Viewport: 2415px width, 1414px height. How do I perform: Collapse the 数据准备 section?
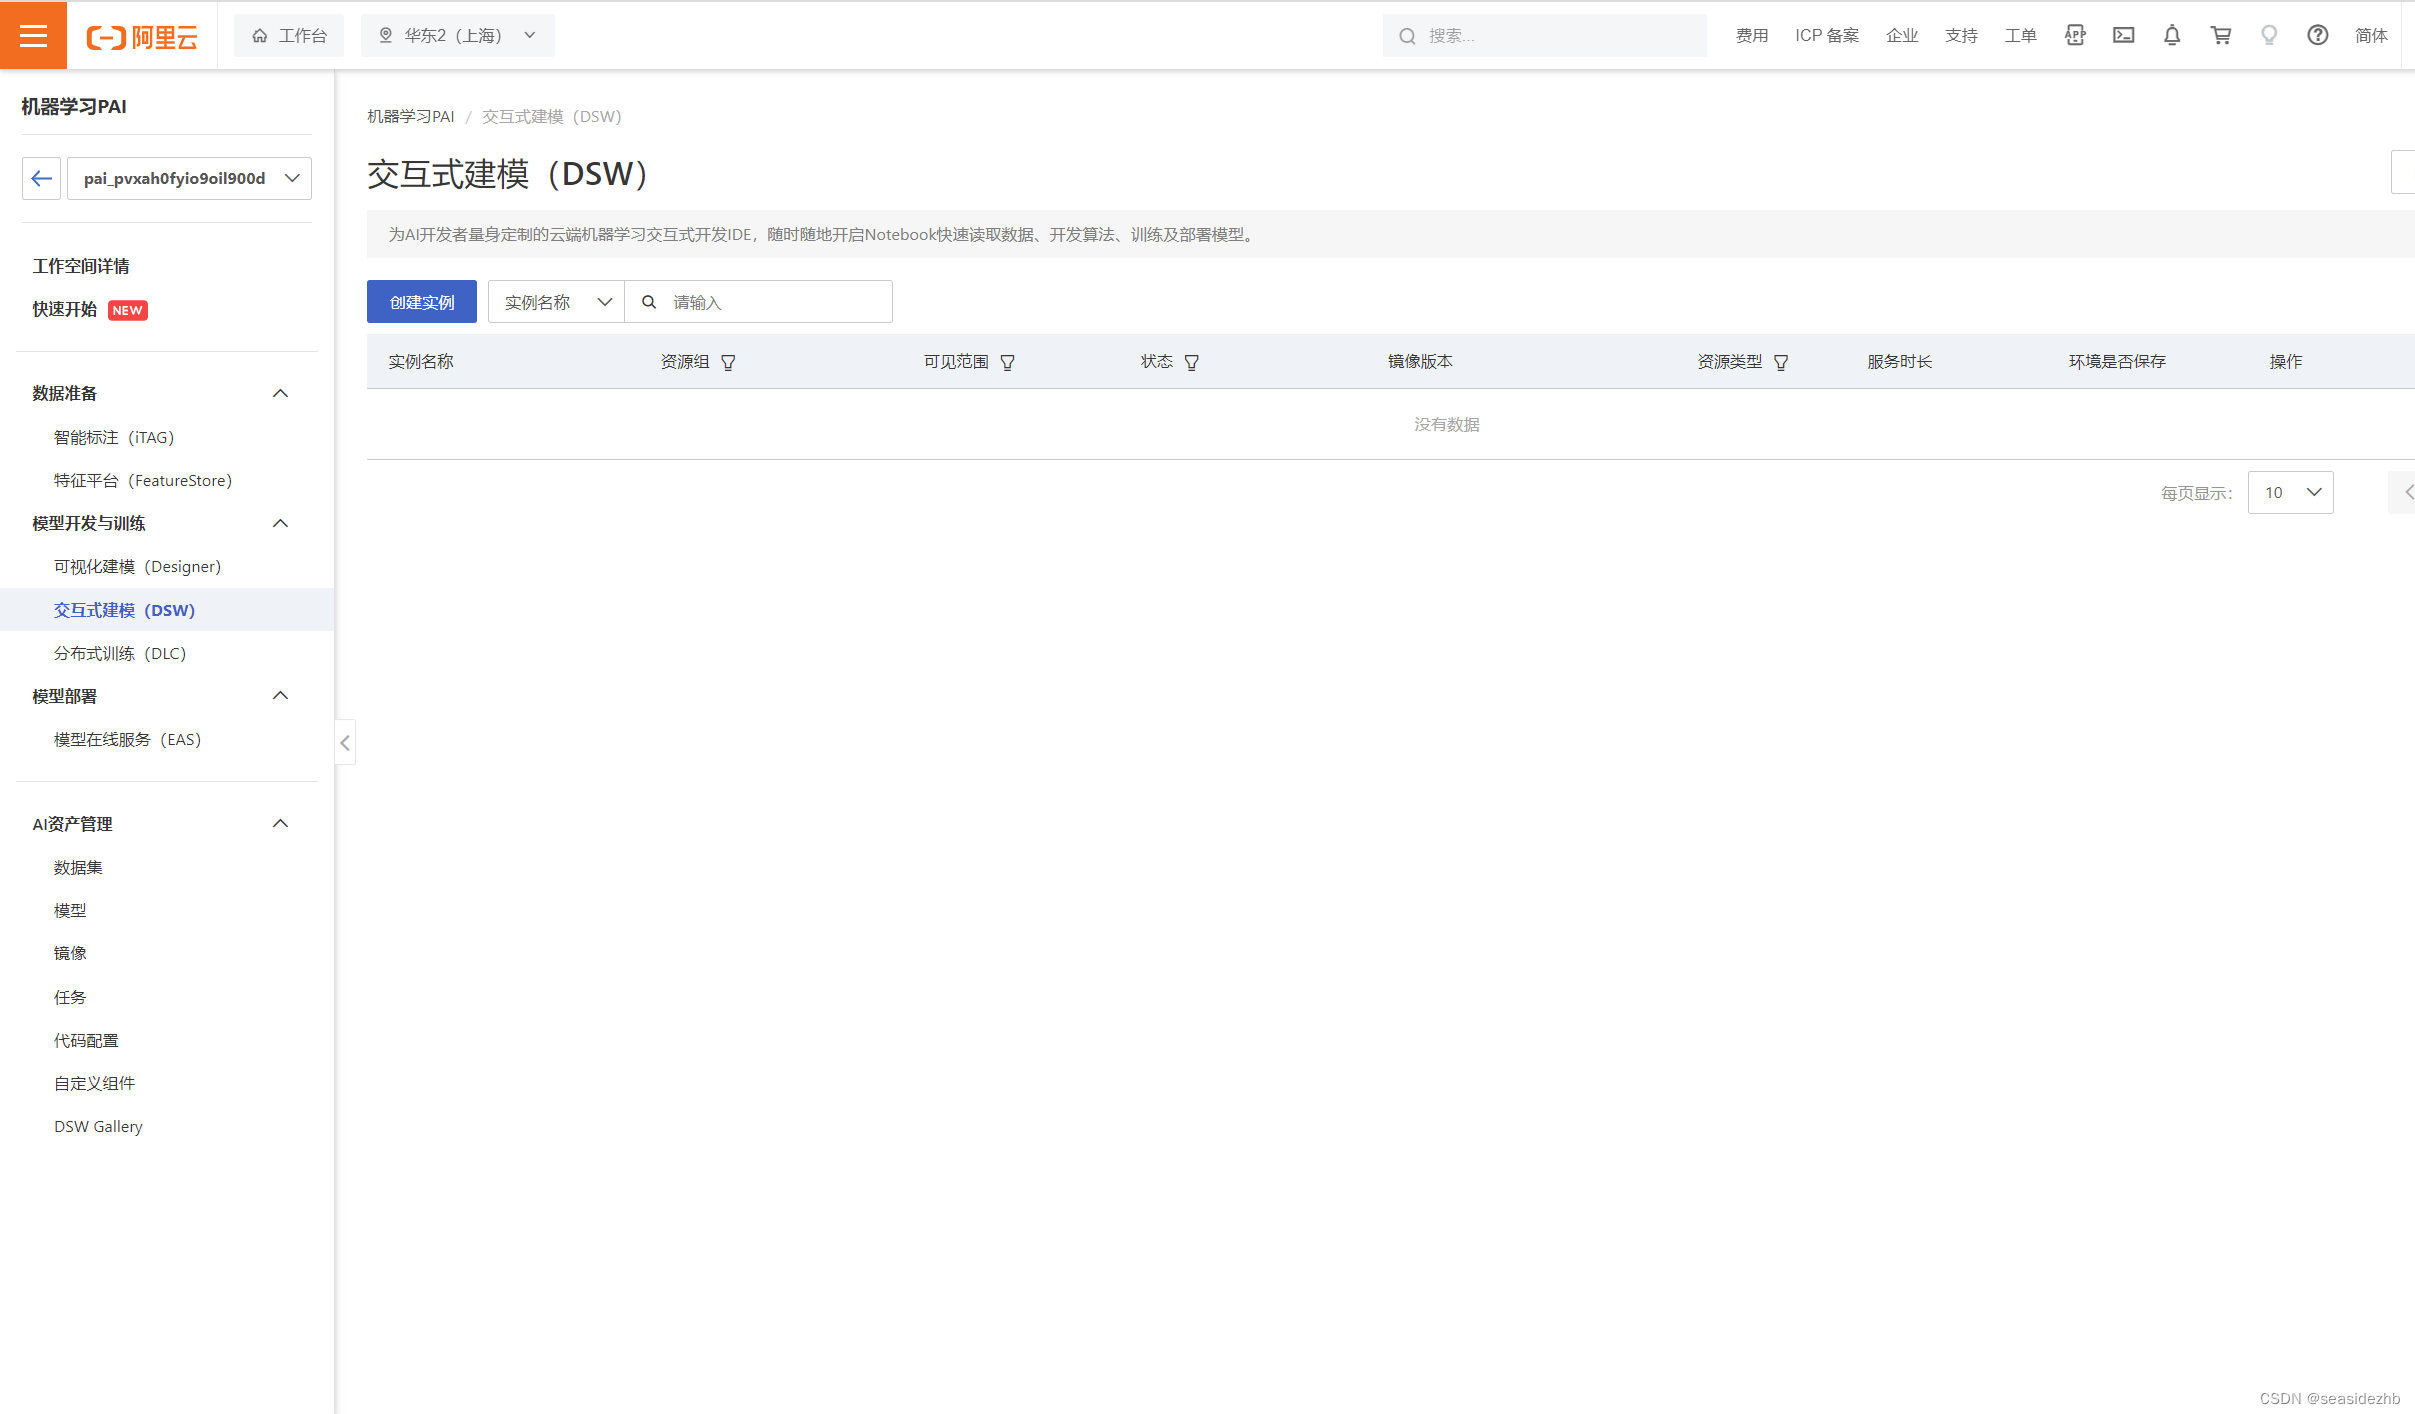pyautogui.click(x=280, y=393)
